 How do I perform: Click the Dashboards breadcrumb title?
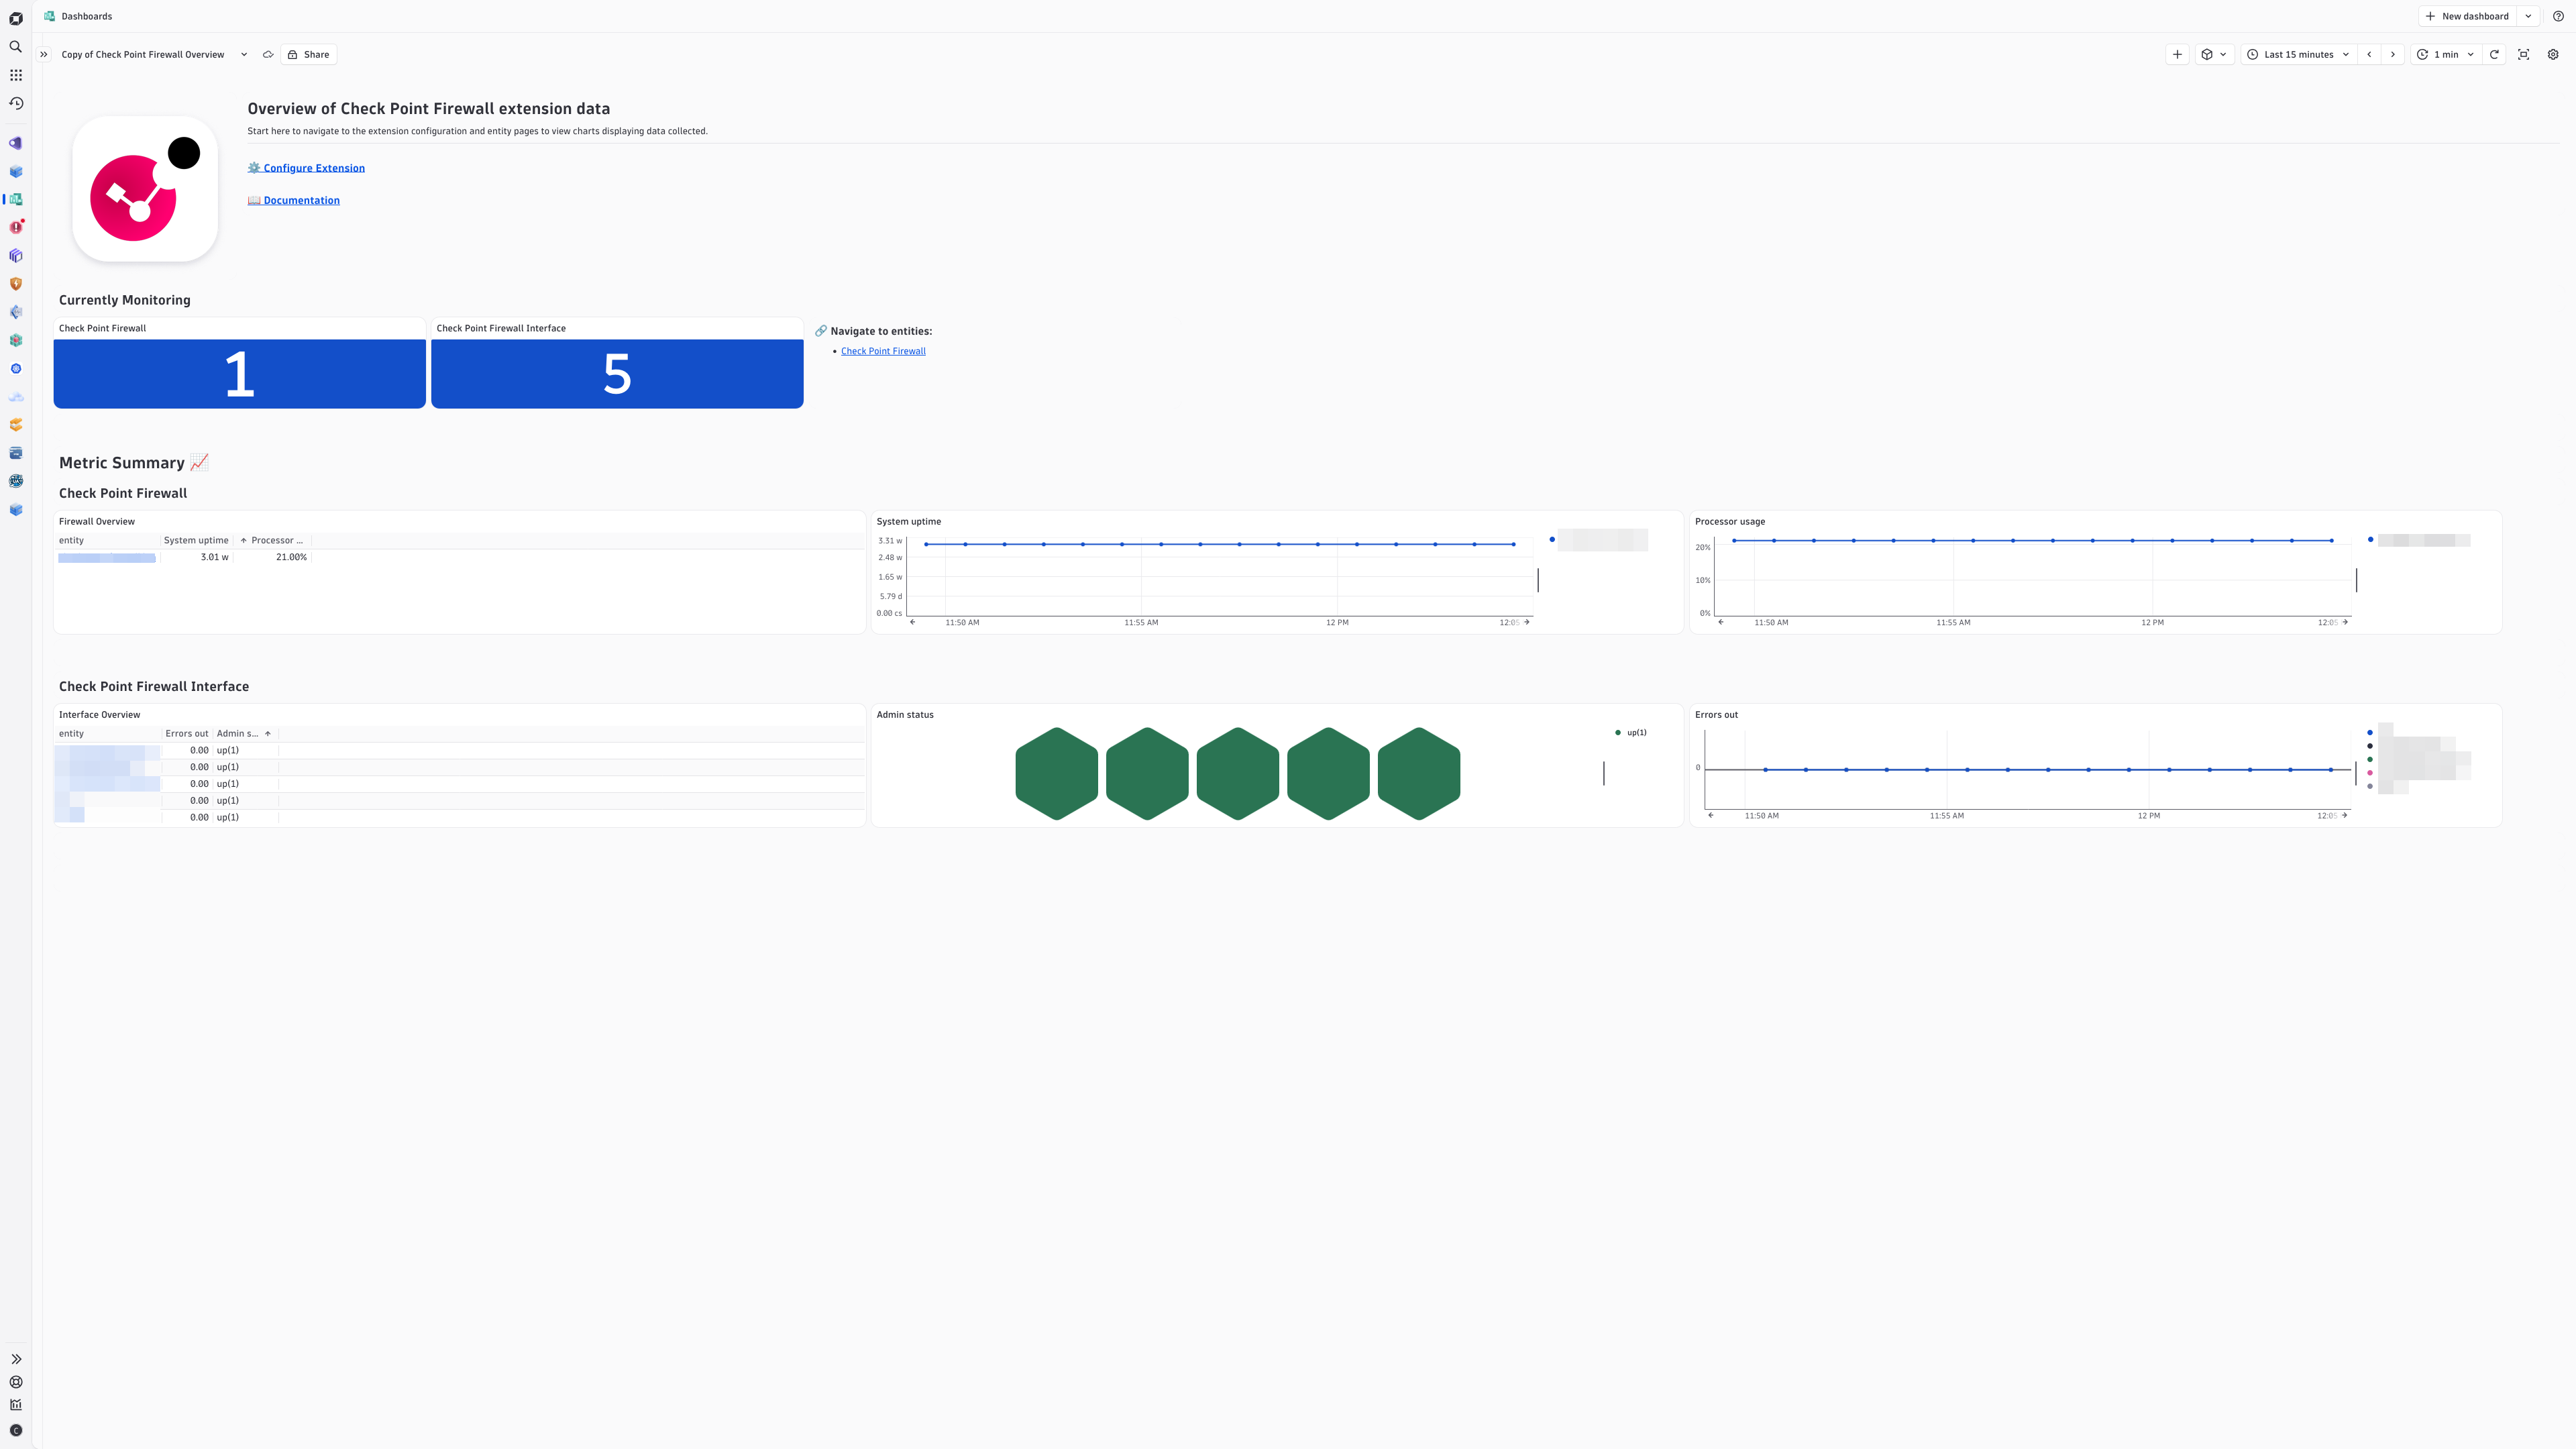pyautogui.click(x=87, y=16)
